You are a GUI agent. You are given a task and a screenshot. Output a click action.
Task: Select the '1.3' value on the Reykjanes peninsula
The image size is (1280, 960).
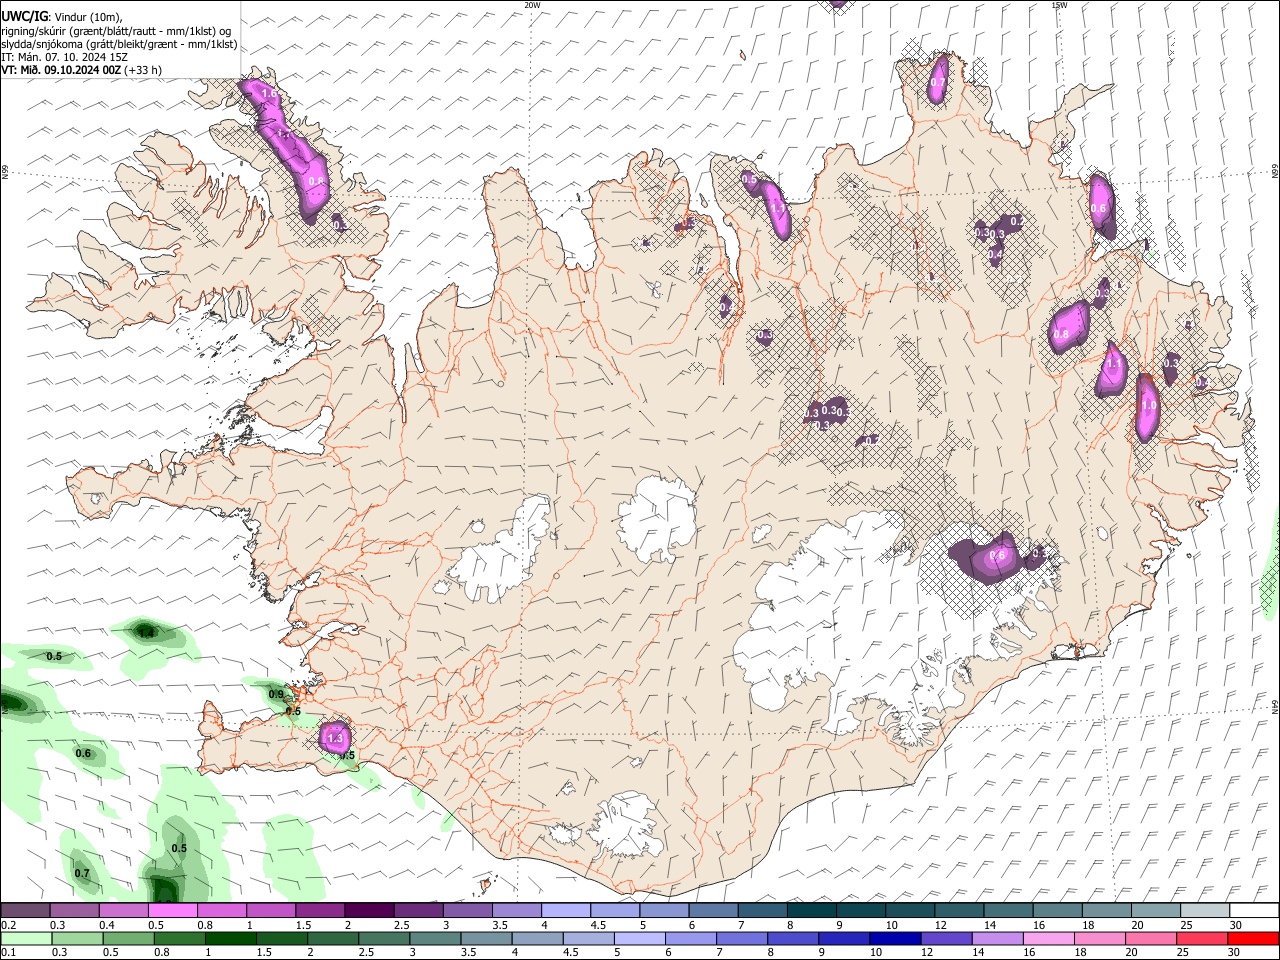click(335, 739)
